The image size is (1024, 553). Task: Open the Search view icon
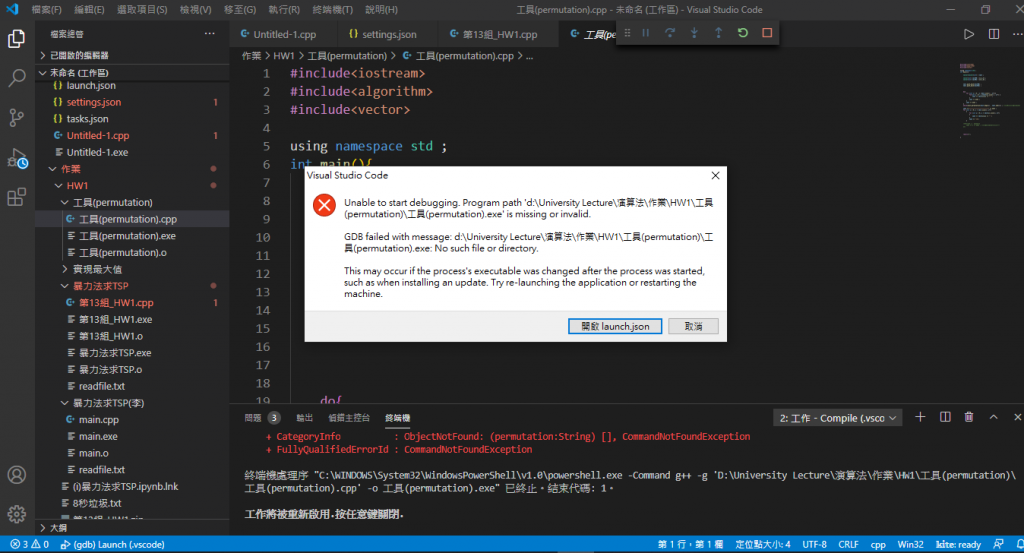[x=16, y=78]
